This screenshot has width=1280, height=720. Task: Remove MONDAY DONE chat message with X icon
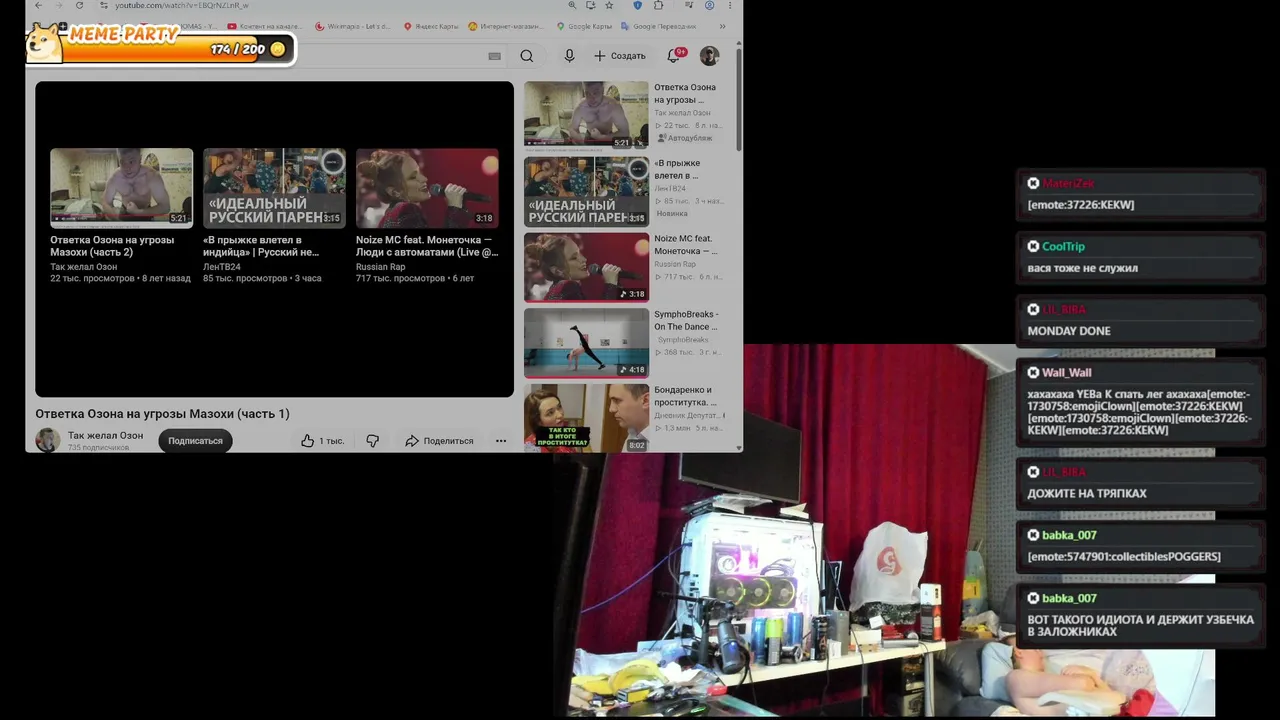coord(1033,309)
